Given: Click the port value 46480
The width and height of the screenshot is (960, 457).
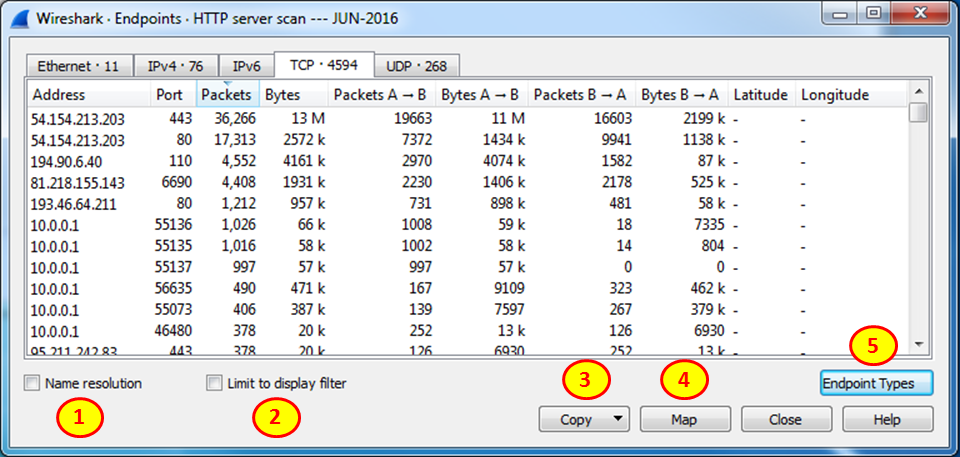Looking at the screenshot, I should (174, 331).
